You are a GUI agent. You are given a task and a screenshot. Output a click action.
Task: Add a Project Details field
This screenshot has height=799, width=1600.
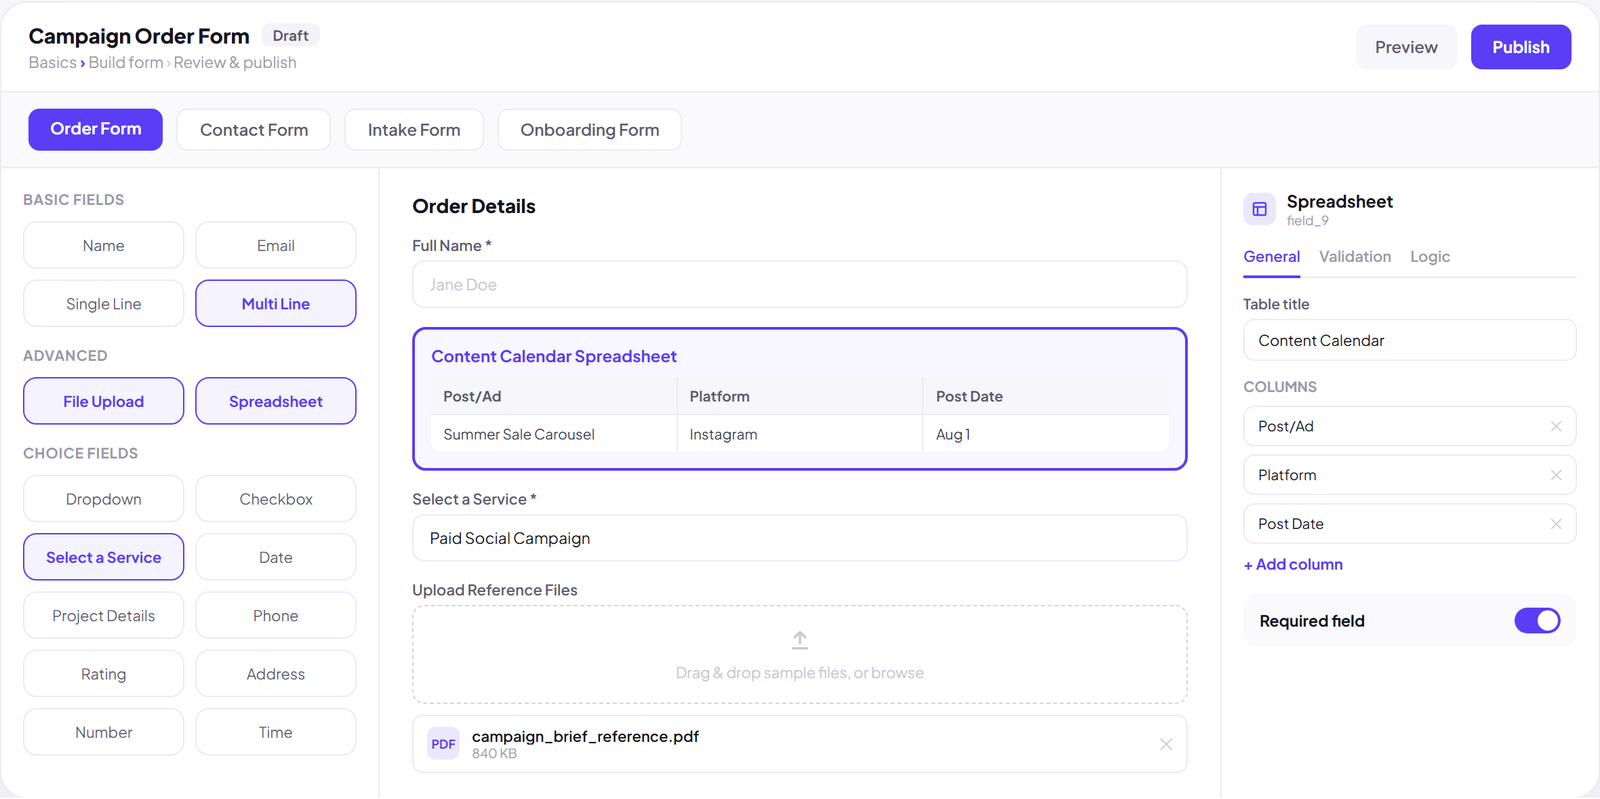point(104,615)
